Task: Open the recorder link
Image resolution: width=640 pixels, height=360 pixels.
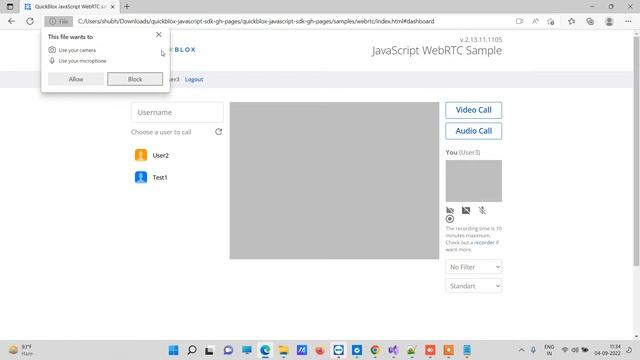Action: 484,242
